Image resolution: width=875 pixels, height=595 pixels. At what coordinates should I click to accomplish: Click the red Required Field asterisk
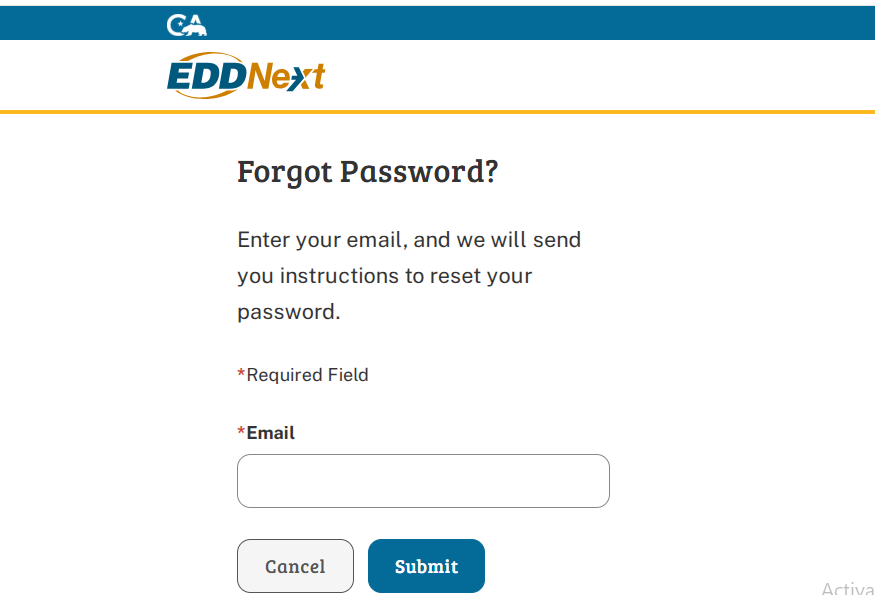[x=240, y=373]
